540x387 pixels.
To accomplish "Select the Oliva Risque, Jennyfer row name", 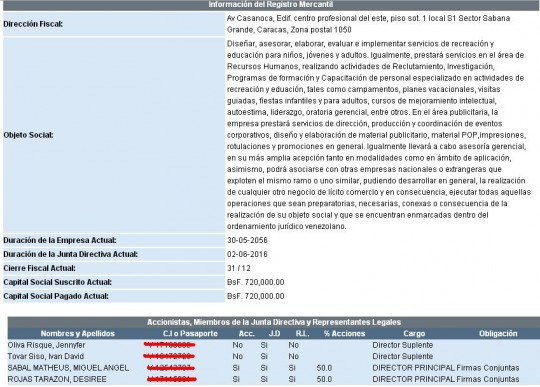I will click(46, 345).
